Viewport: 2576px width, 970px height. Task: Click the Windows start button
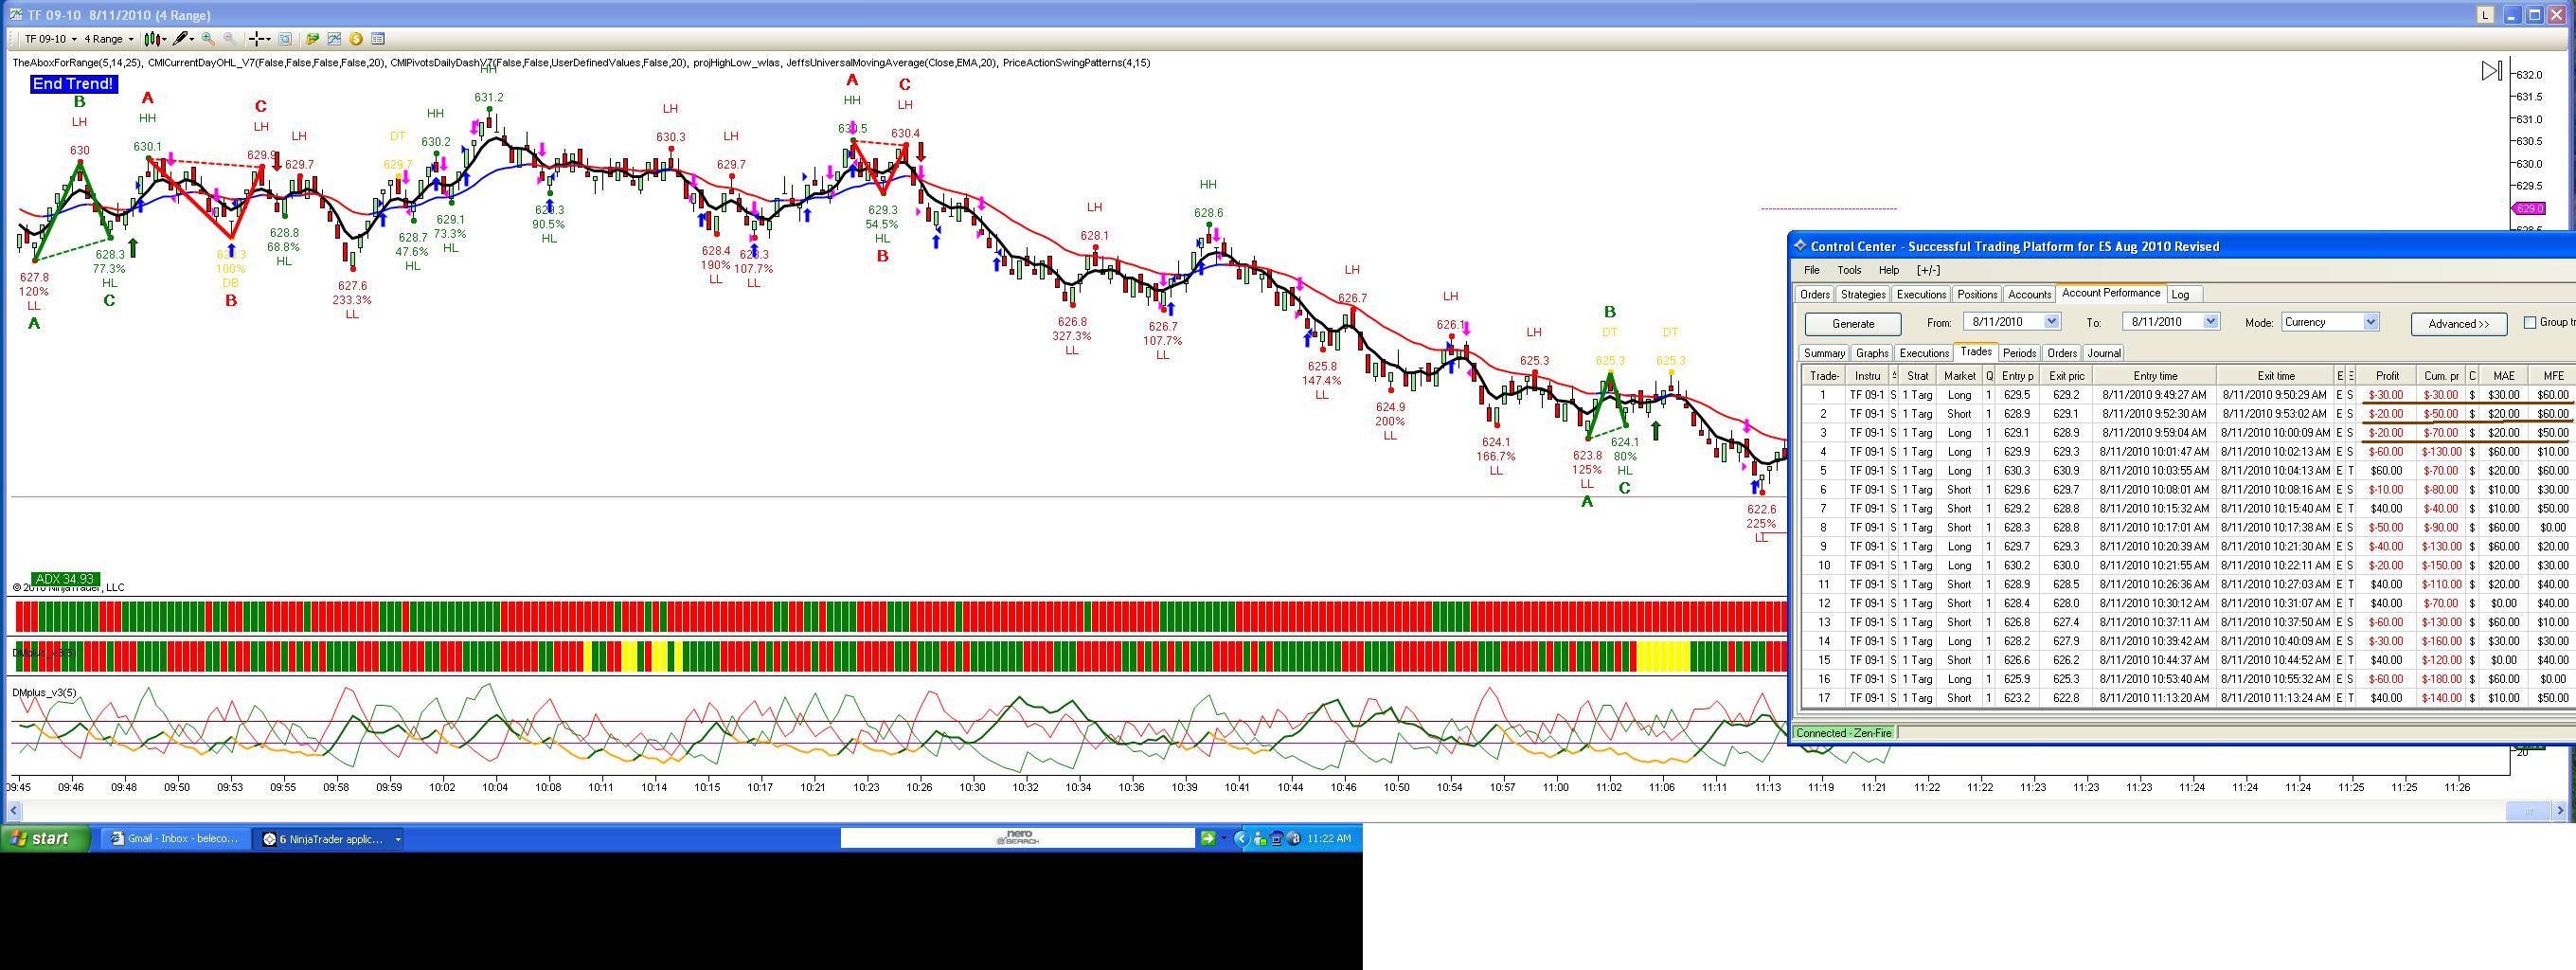pos(44,839)
